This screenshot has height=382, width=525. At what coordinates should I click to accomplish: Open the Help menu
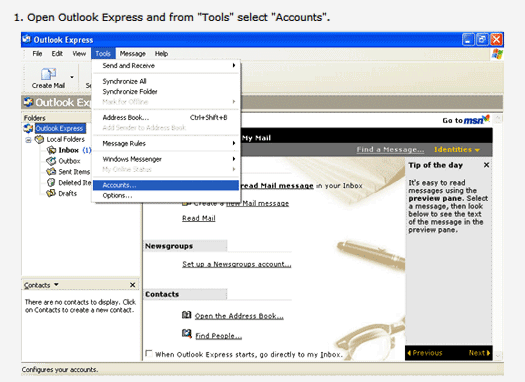pos(161,54)
